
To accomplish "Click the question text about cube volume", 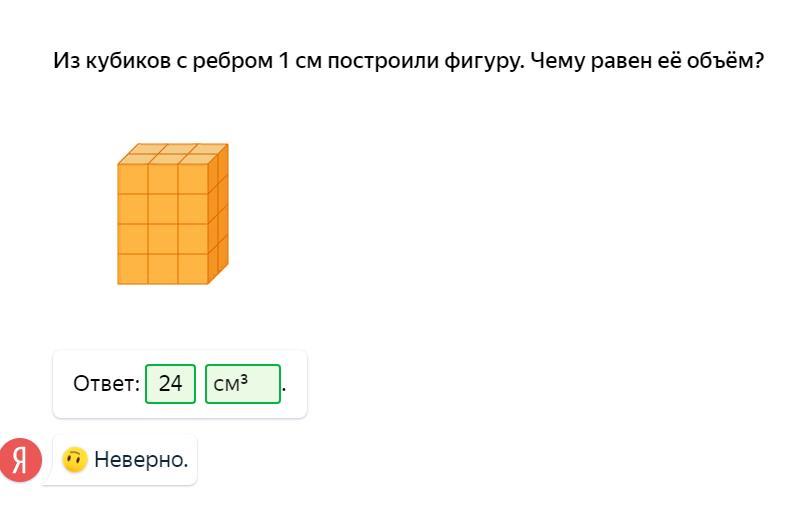I will tap(408, 61).
